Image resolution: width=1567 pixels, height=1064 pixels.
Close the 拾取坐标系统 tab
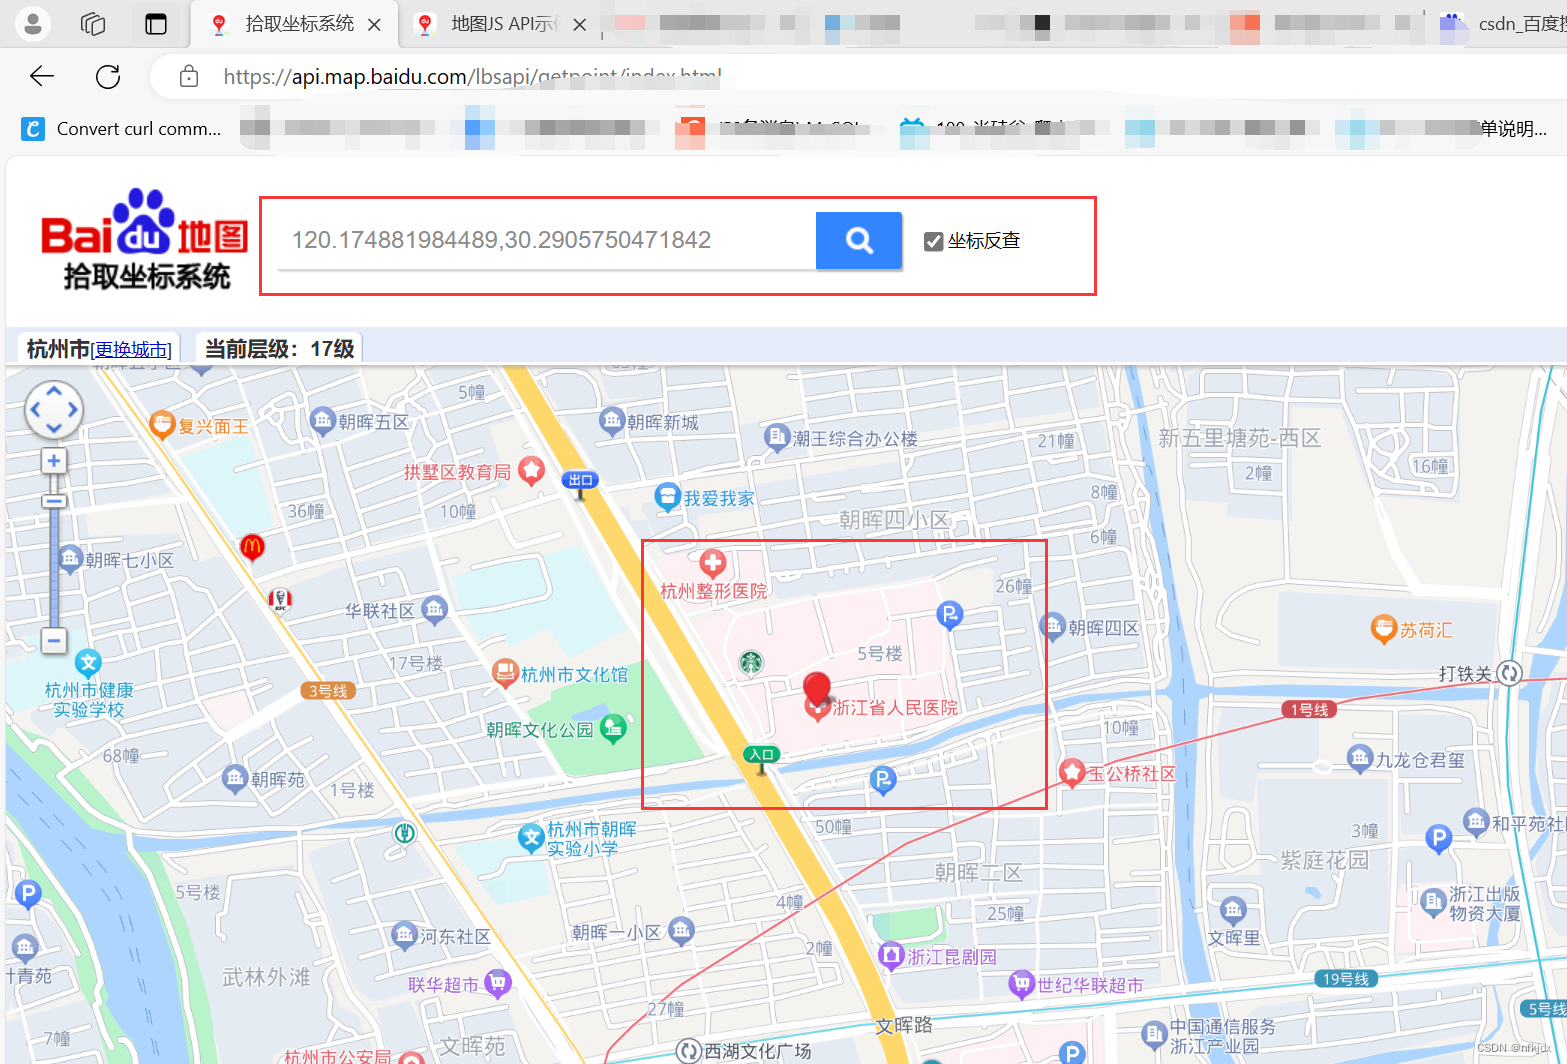coord(374,25)
